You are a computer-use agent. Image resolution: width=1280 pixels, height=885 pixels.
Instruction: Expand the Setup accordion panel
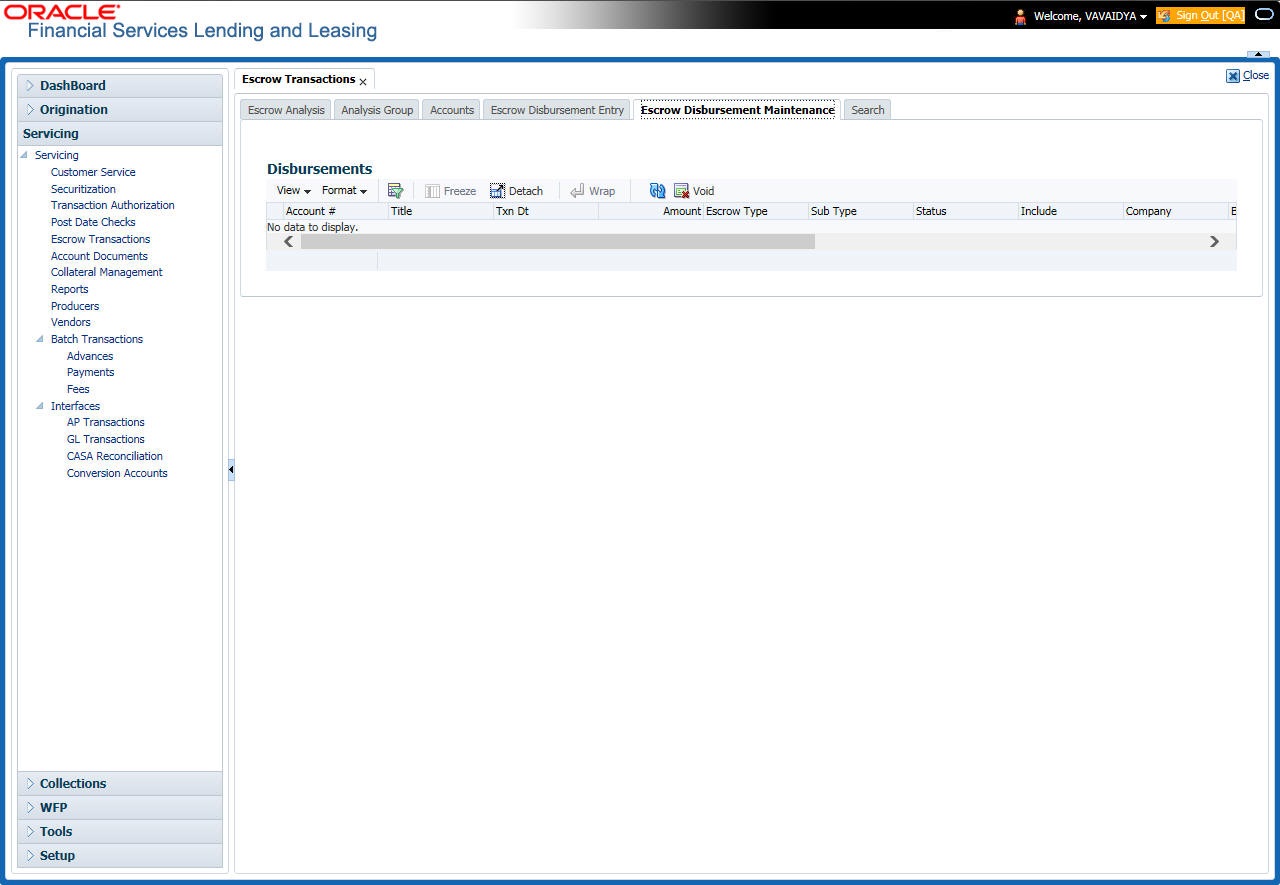(x=120, y=856)
